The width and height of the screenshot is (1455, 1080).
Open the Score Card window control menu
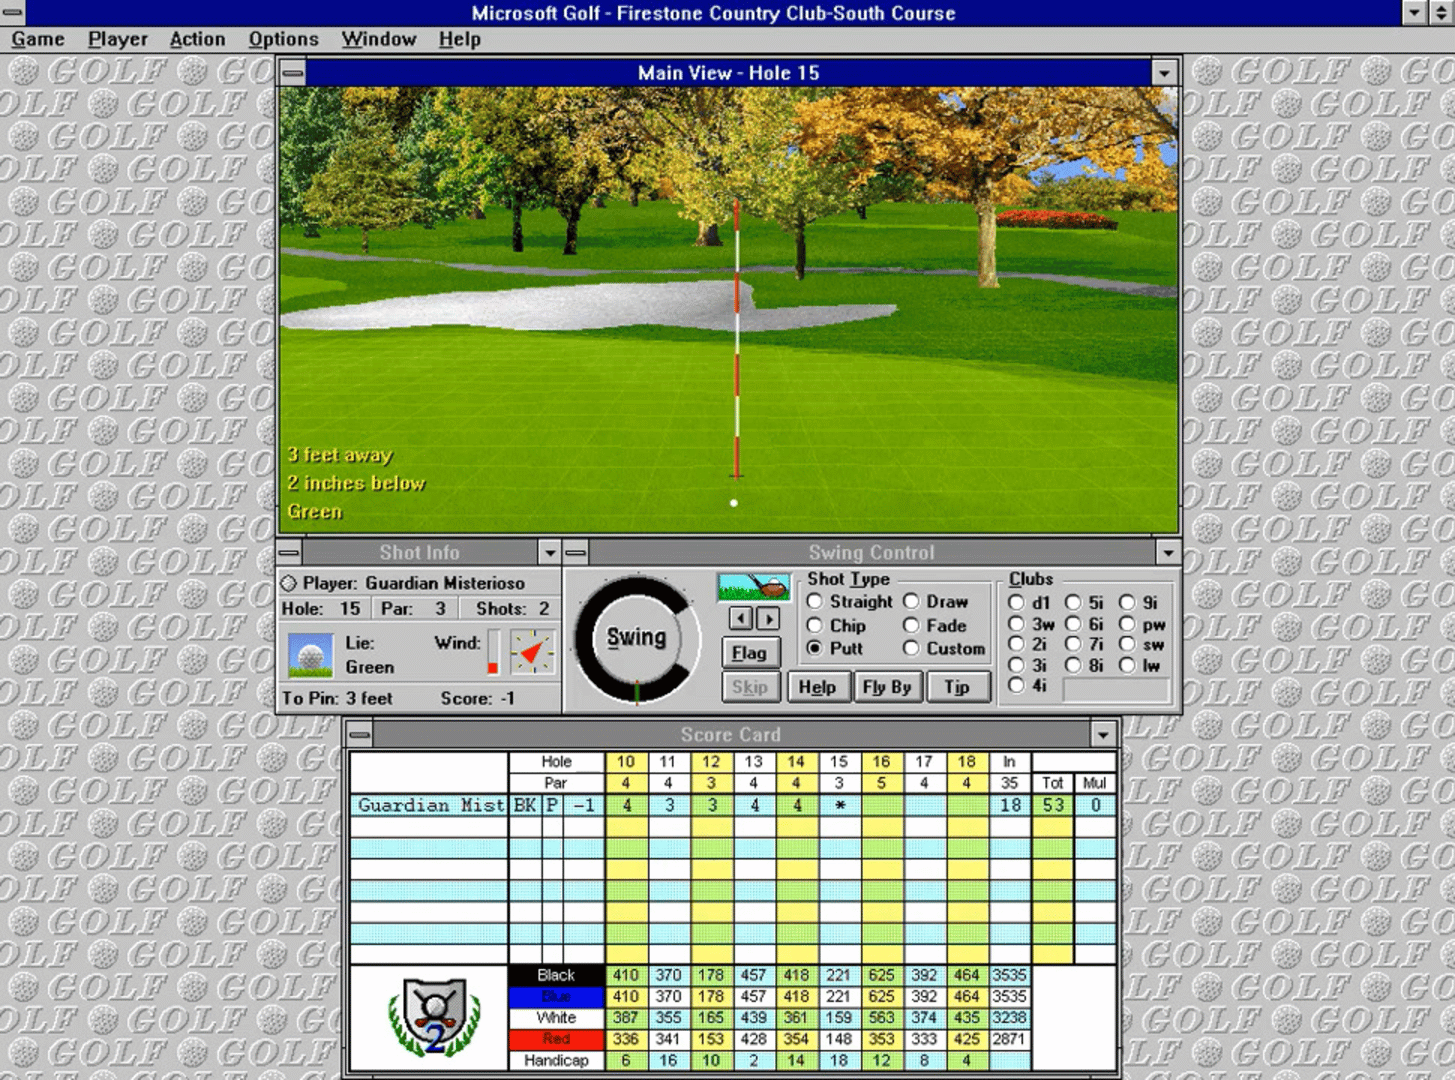pyautogui.click(x=360, y=734)
